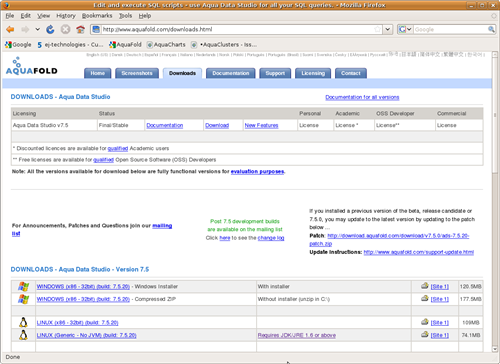Open the Tools menu

click(x=125, y=16)
